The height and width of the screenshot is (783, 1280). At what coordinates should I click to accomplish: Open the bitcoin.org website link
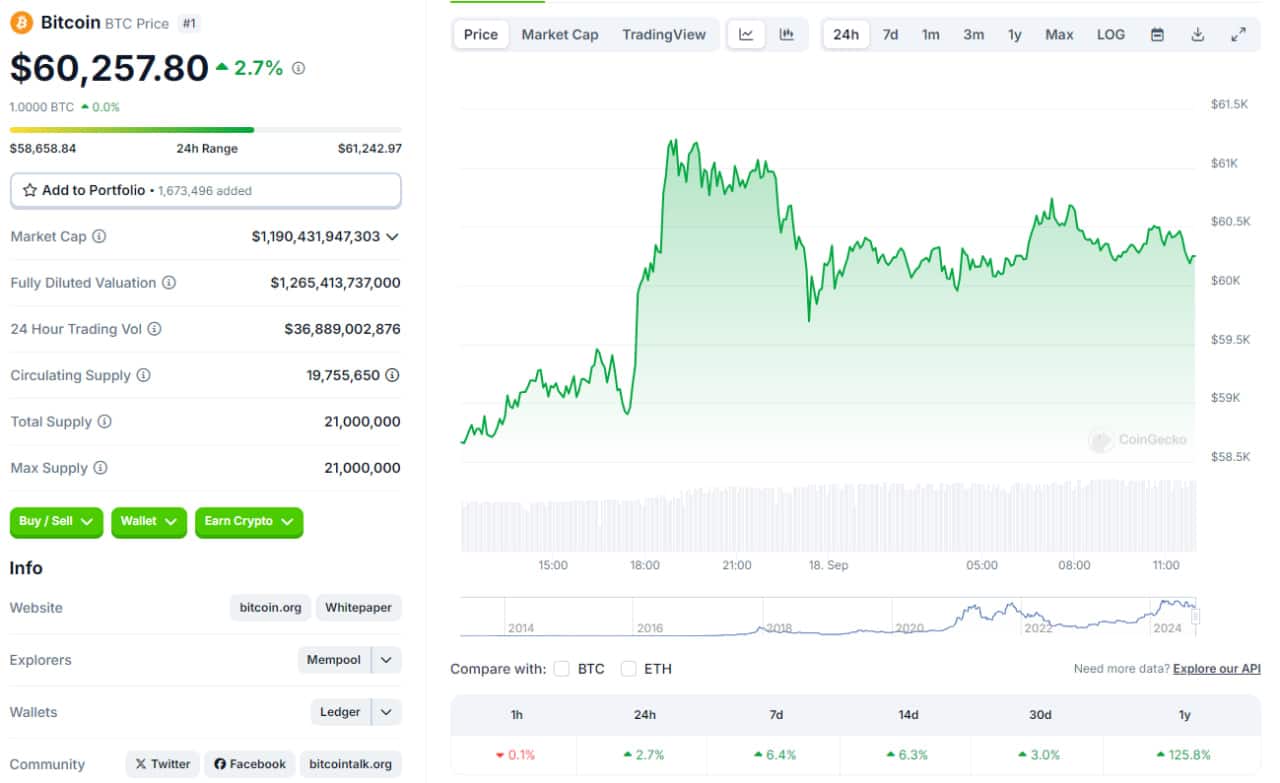270,607
